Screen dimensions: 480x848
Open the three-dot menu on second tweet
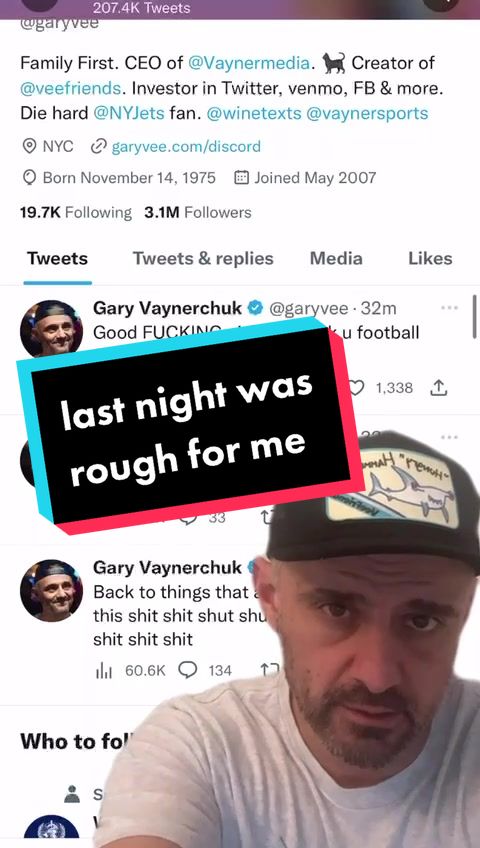pyautogui.click(x=449, y=437)
